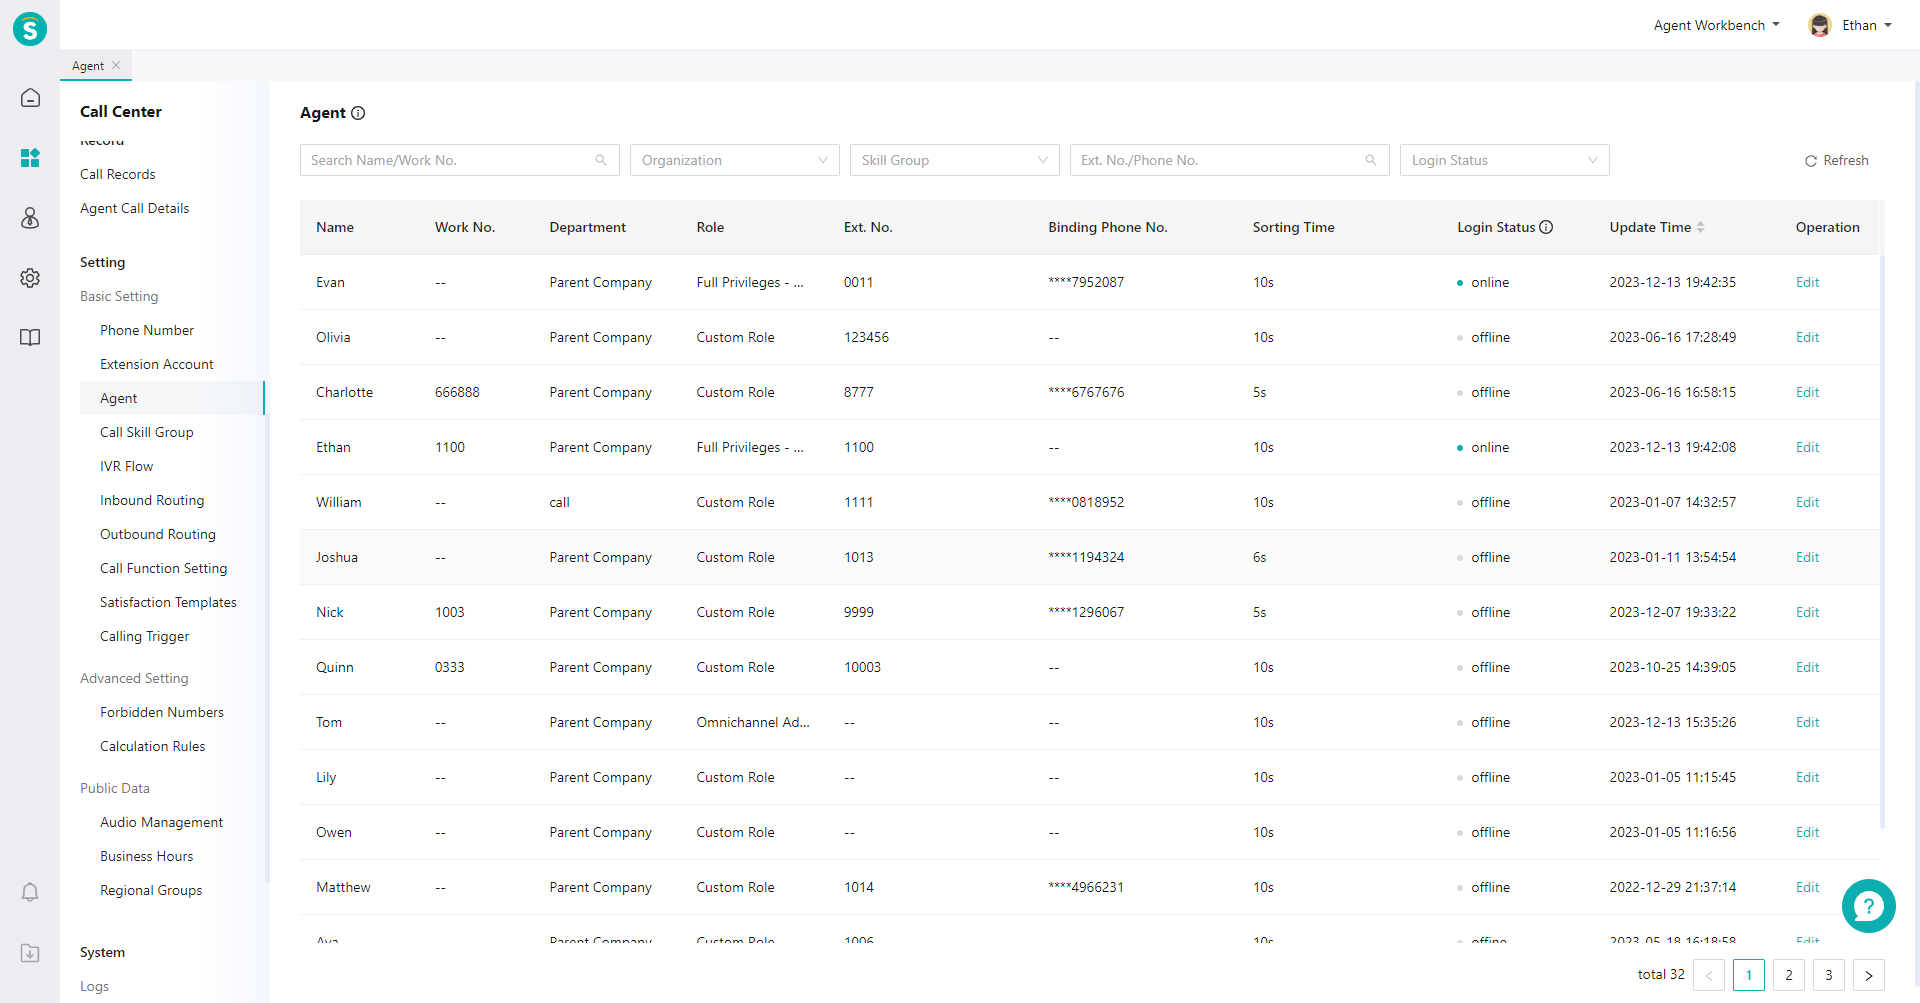
Task: Open the floating help chat bubble
Action: click(x=1868, y=906)
